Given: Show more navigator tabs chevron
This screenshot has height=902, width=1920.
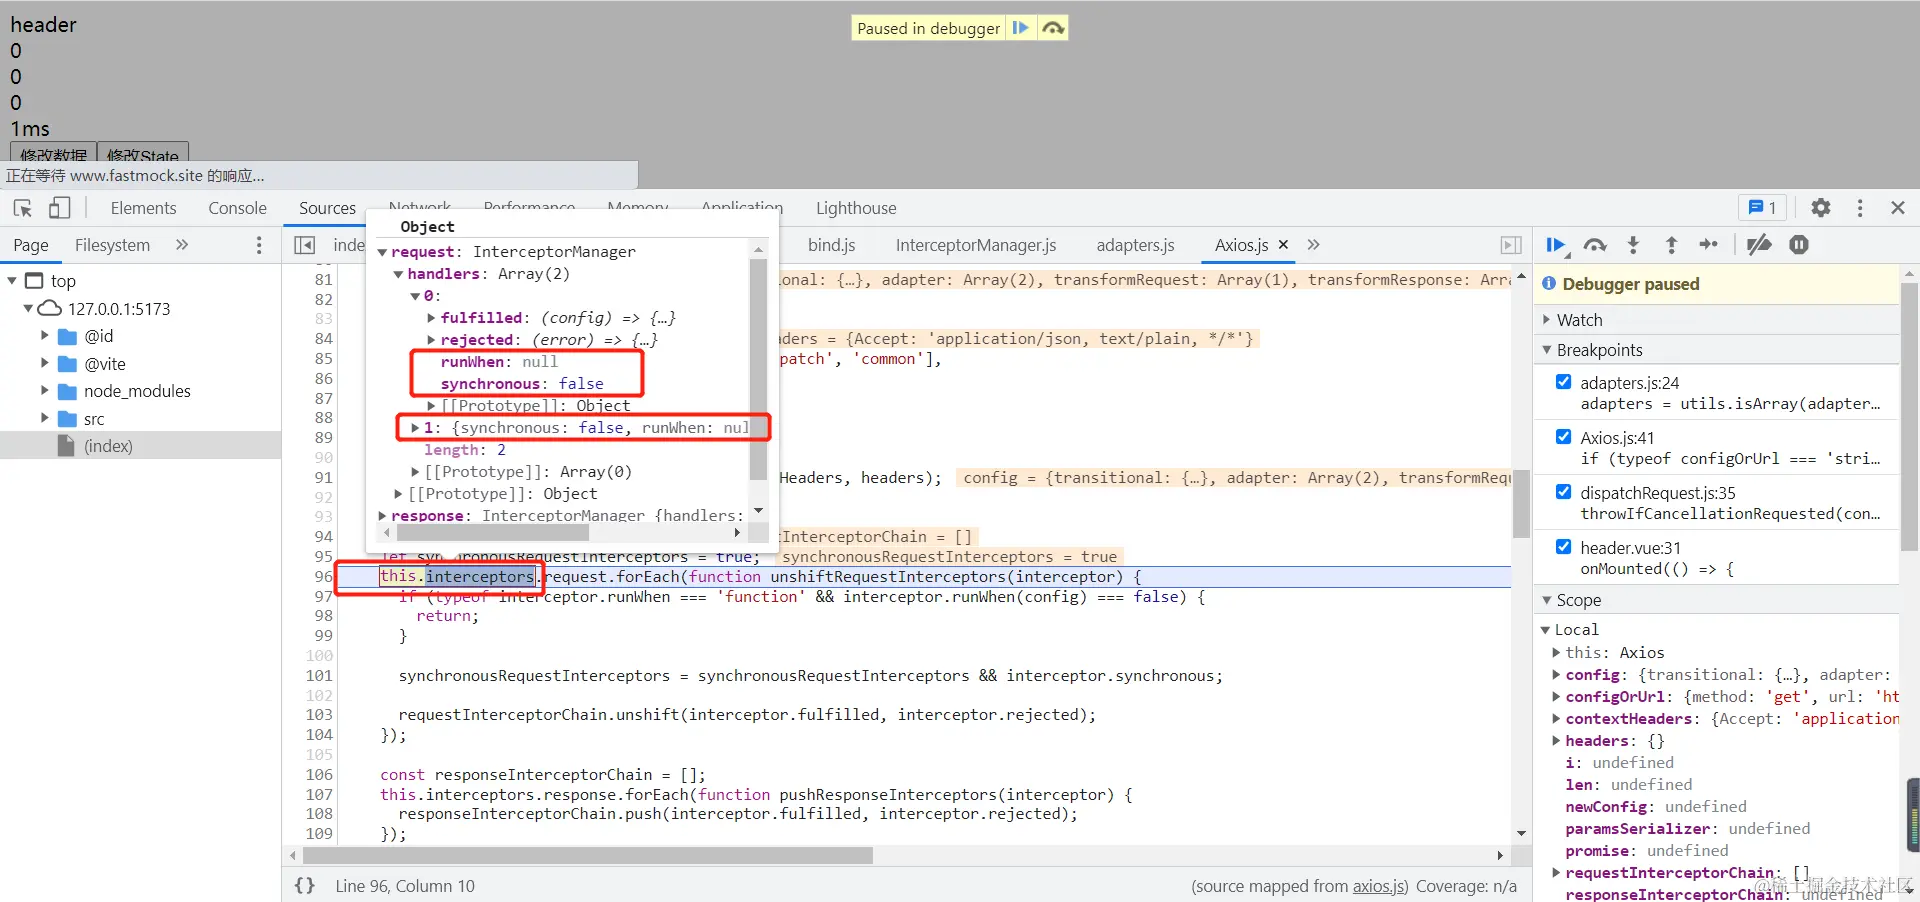Looking at the screenshot, I should 182,245.
